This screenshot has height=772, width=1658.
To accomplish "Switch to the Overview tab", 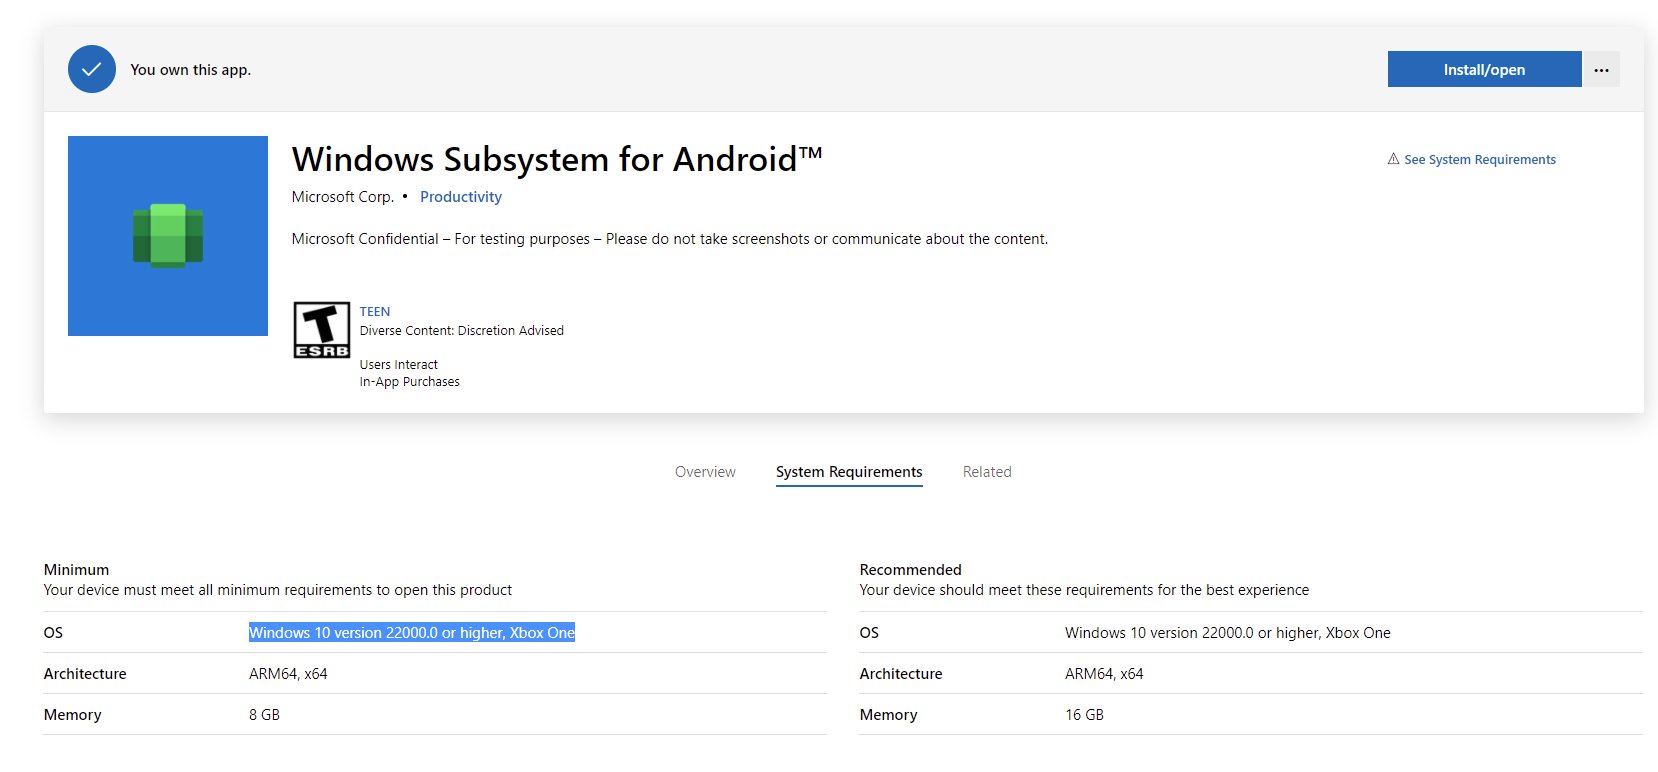I will coord(705,472).
